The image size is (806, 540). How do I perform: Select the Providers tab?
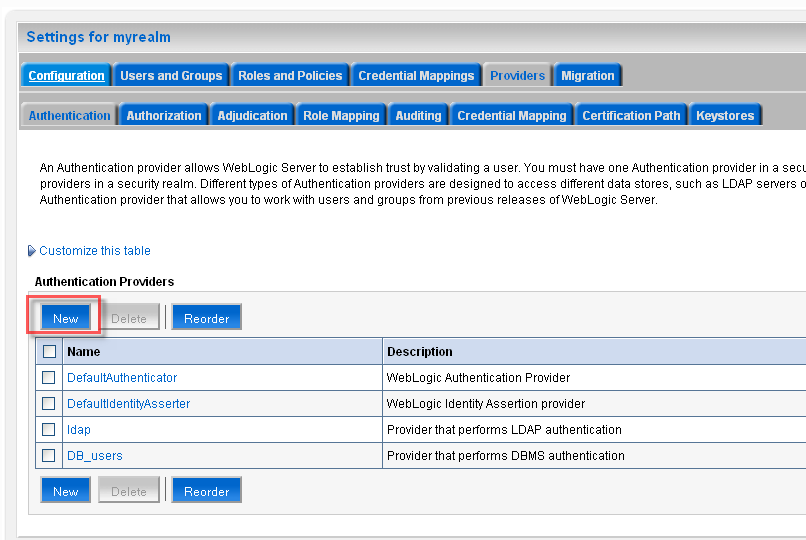coord(517,76)
